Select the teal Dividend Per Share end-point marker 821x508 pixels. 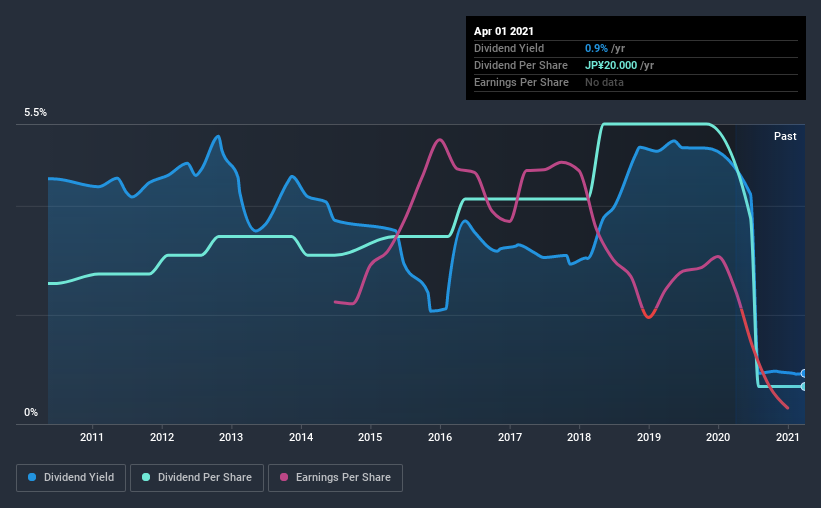[804, 386]
